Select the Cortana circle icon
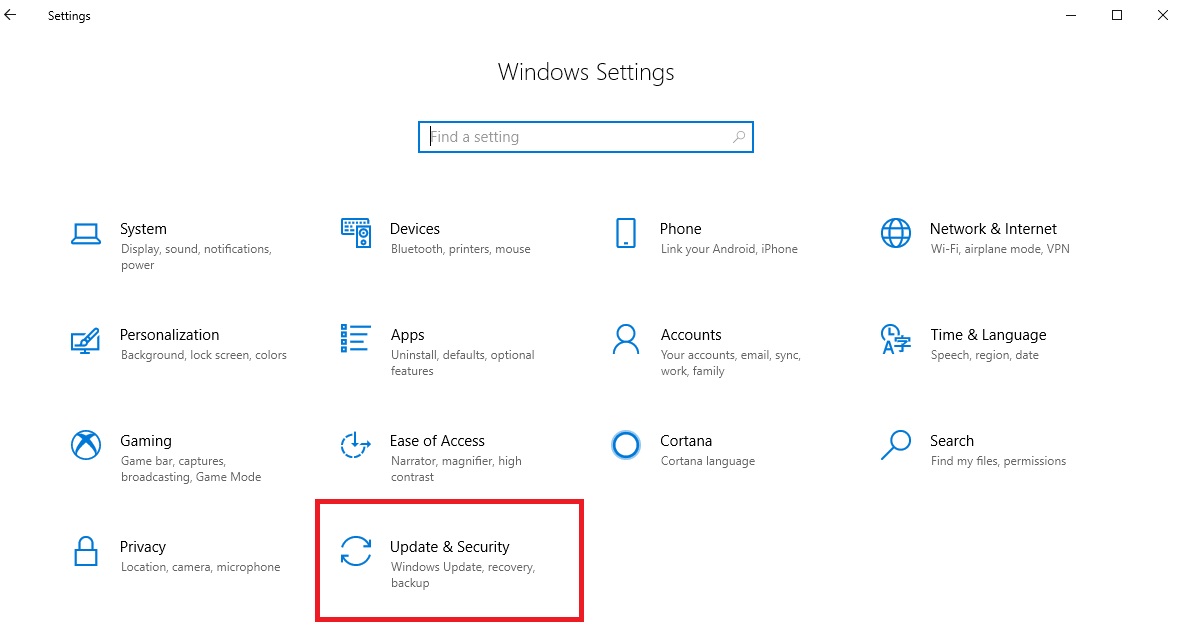This screenshot has height=643, width=1181. point(625,446)
